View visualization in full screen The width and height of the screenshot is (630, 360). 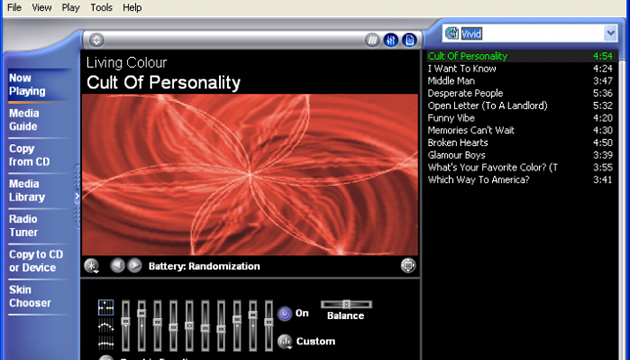(x=408, y=266)
